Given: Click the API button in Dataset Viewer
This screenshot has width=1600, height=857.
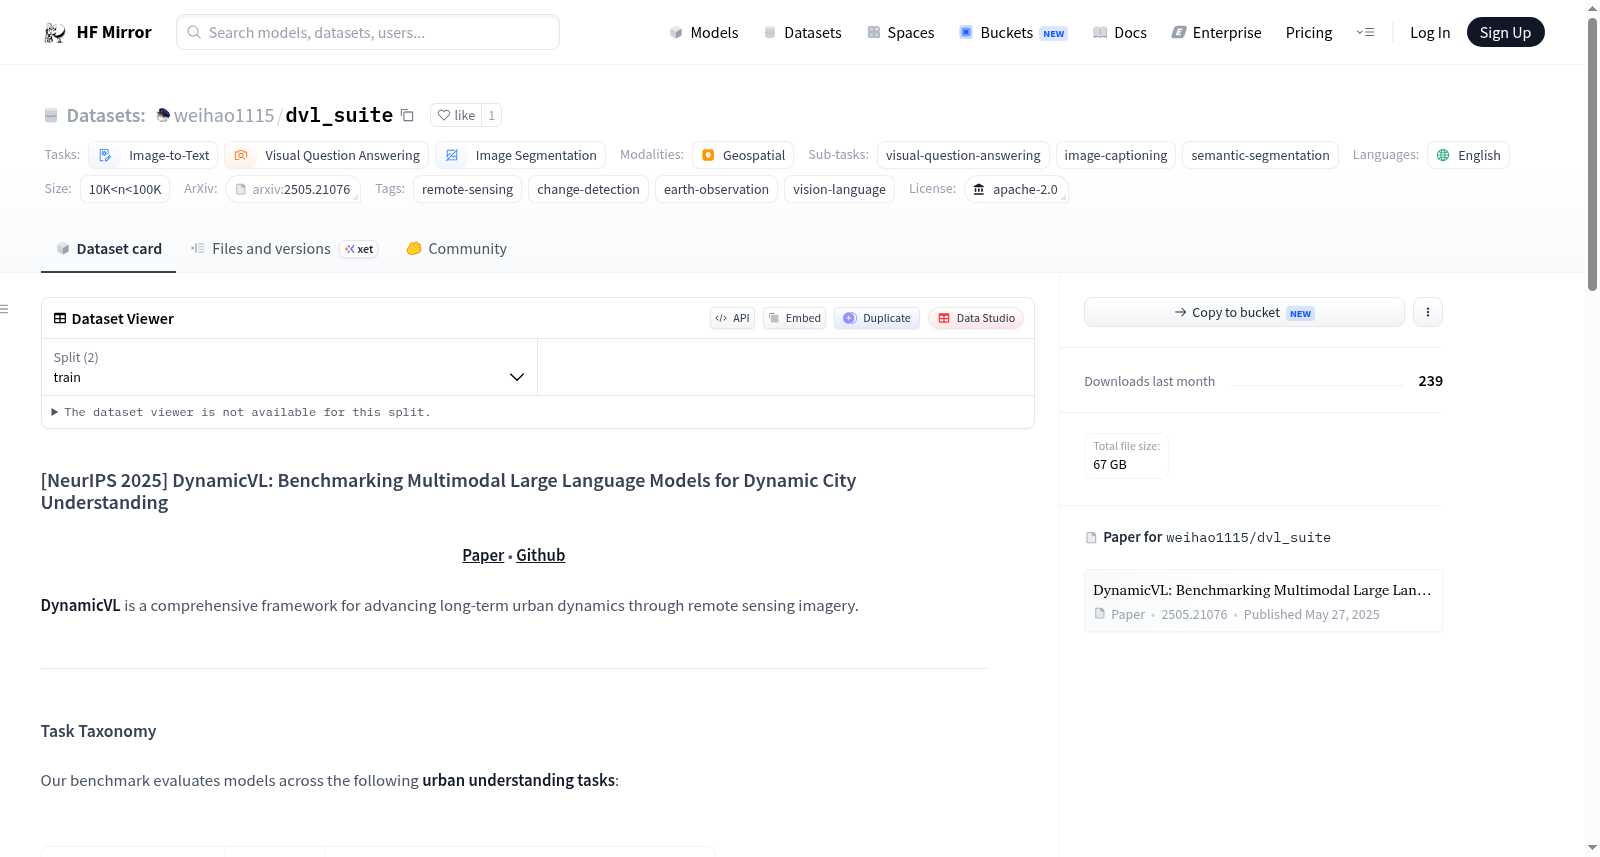Looking at the screenshot, I should tap(732, 318).
